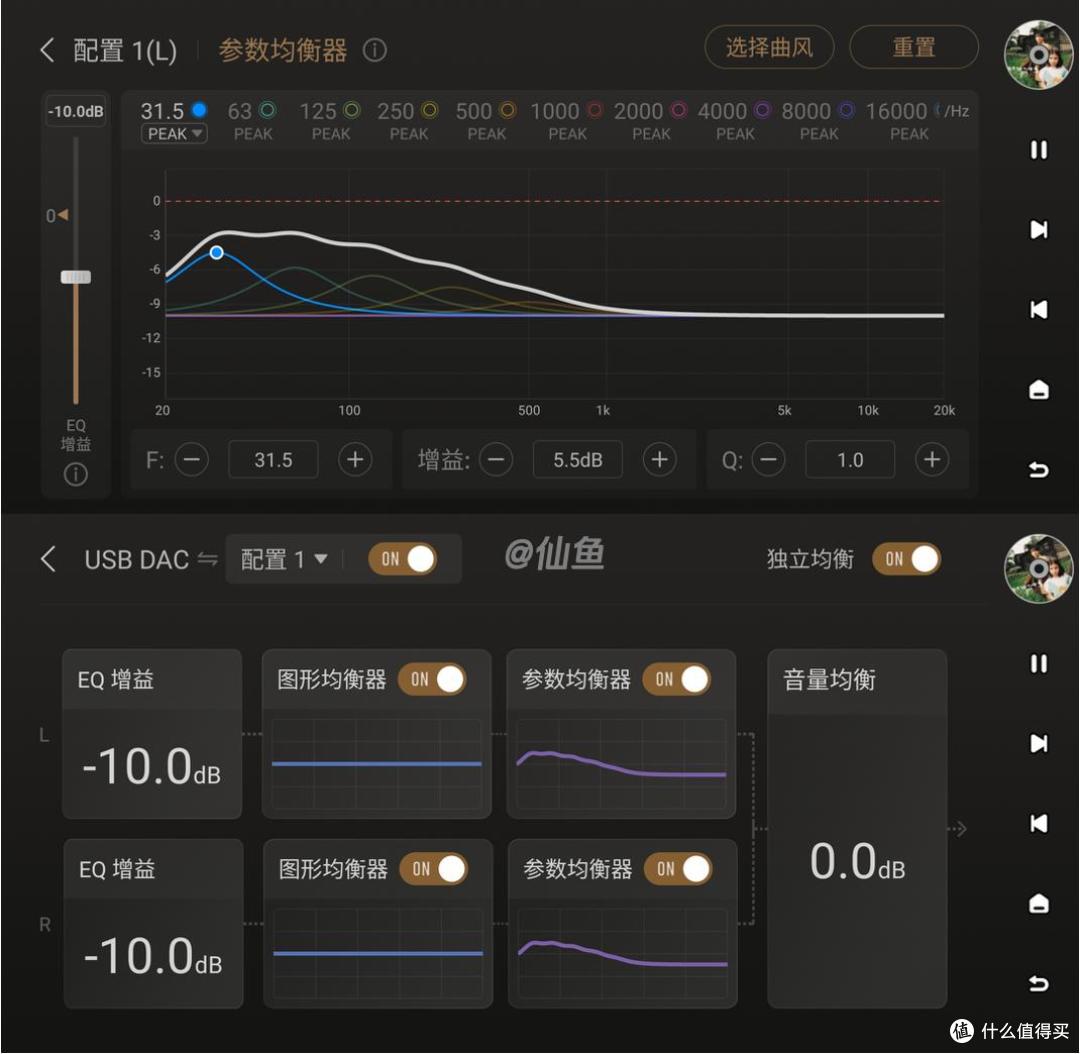Toggle the 独立均衡 switch
The image size is (1080, 1054).
906,559
